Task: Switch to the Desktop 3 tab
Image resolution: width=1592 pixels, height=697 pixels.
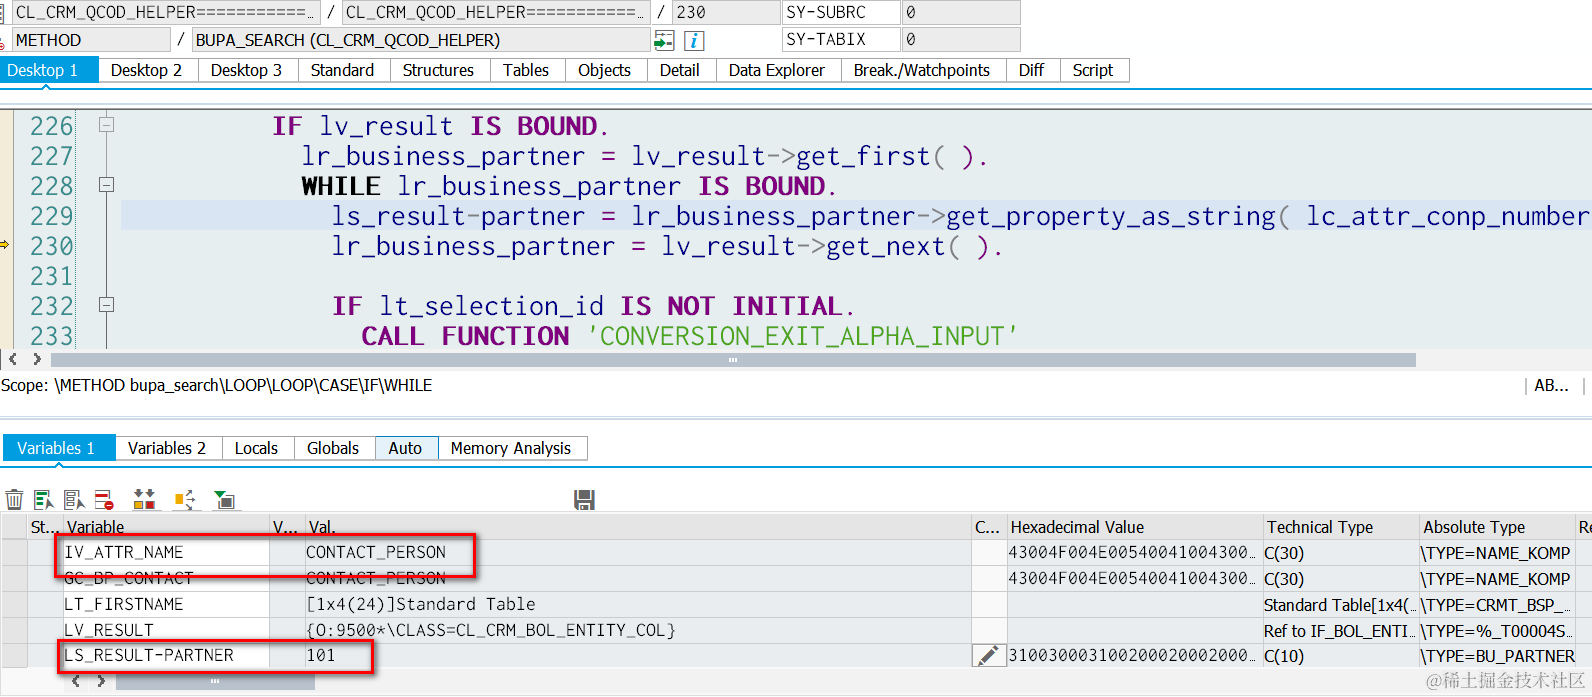Action: tap(247, 70)
